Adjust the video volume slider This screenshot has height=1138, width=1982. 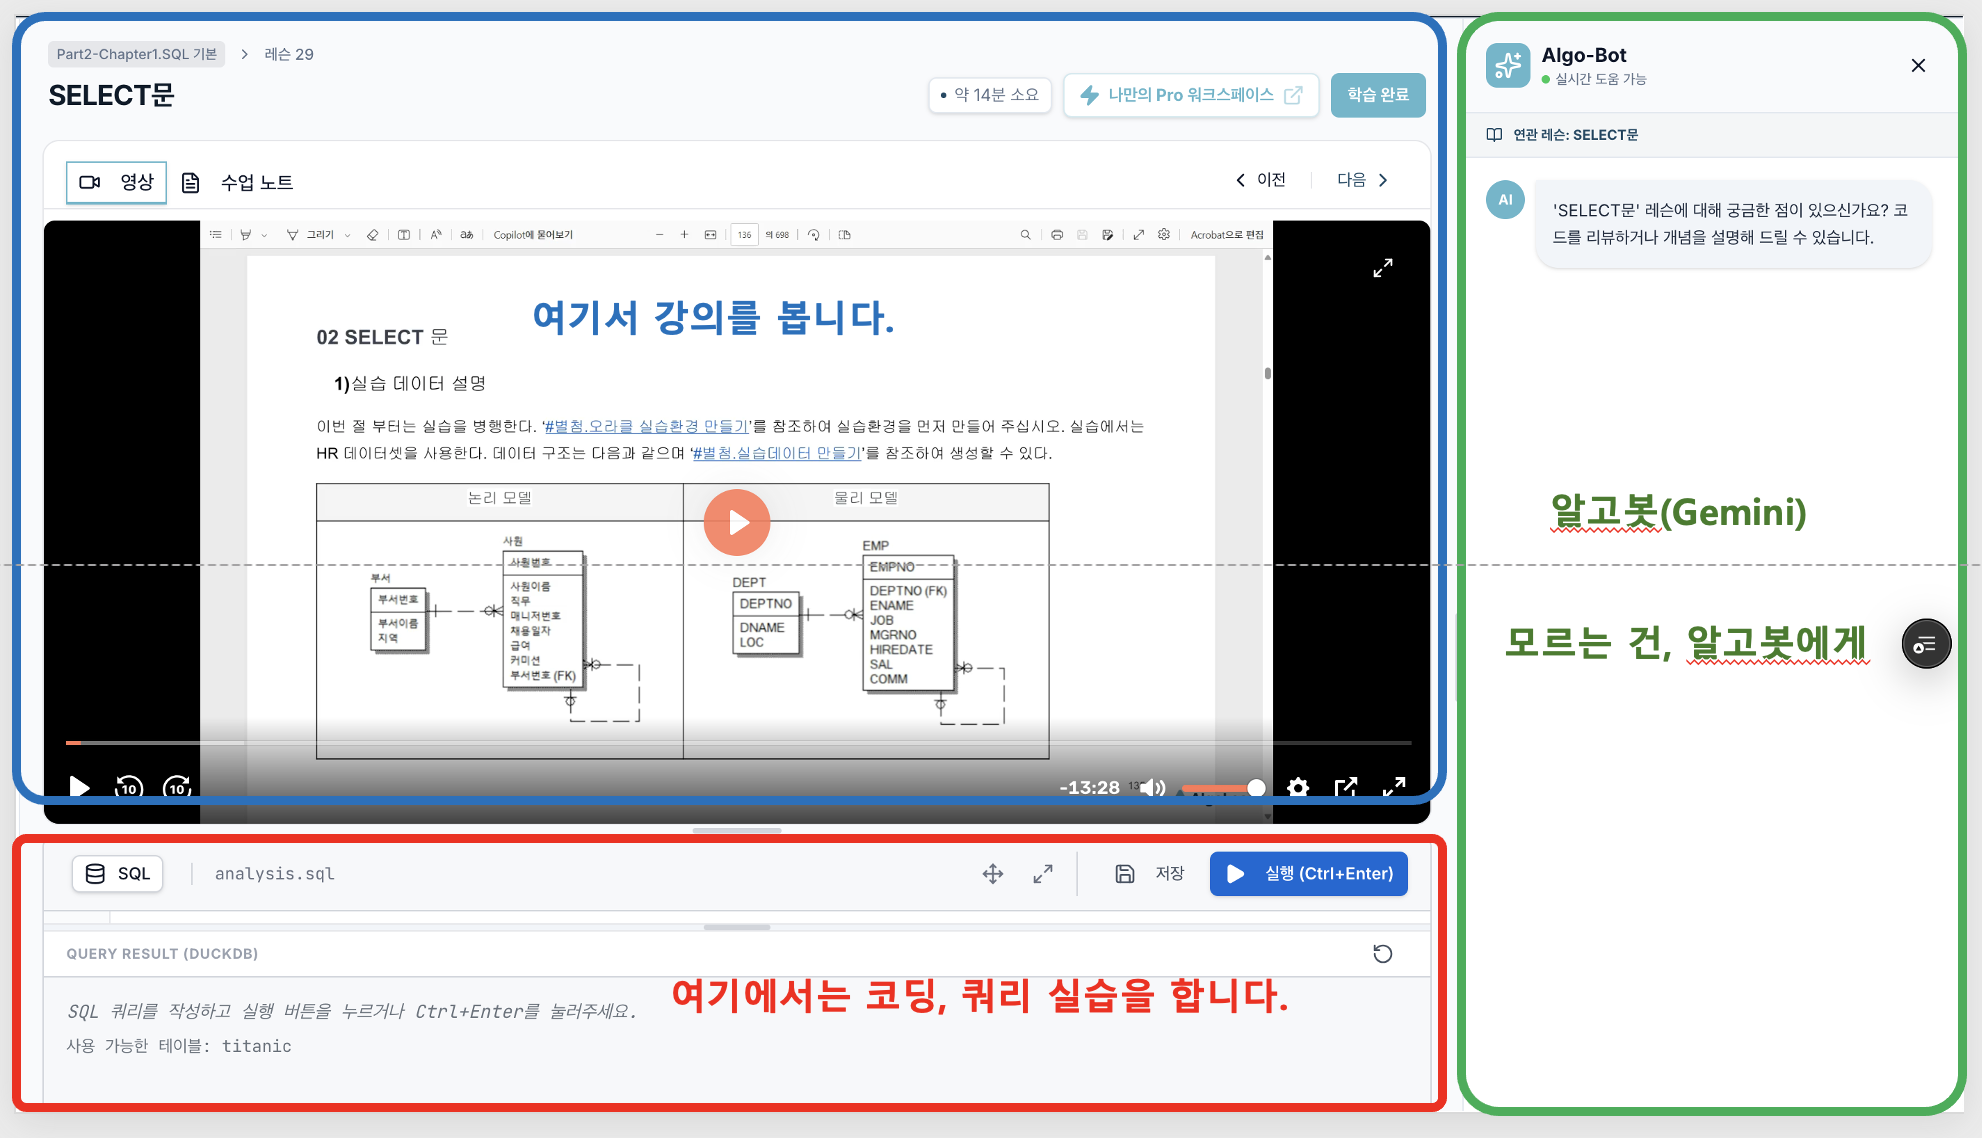click(1220, 788)
